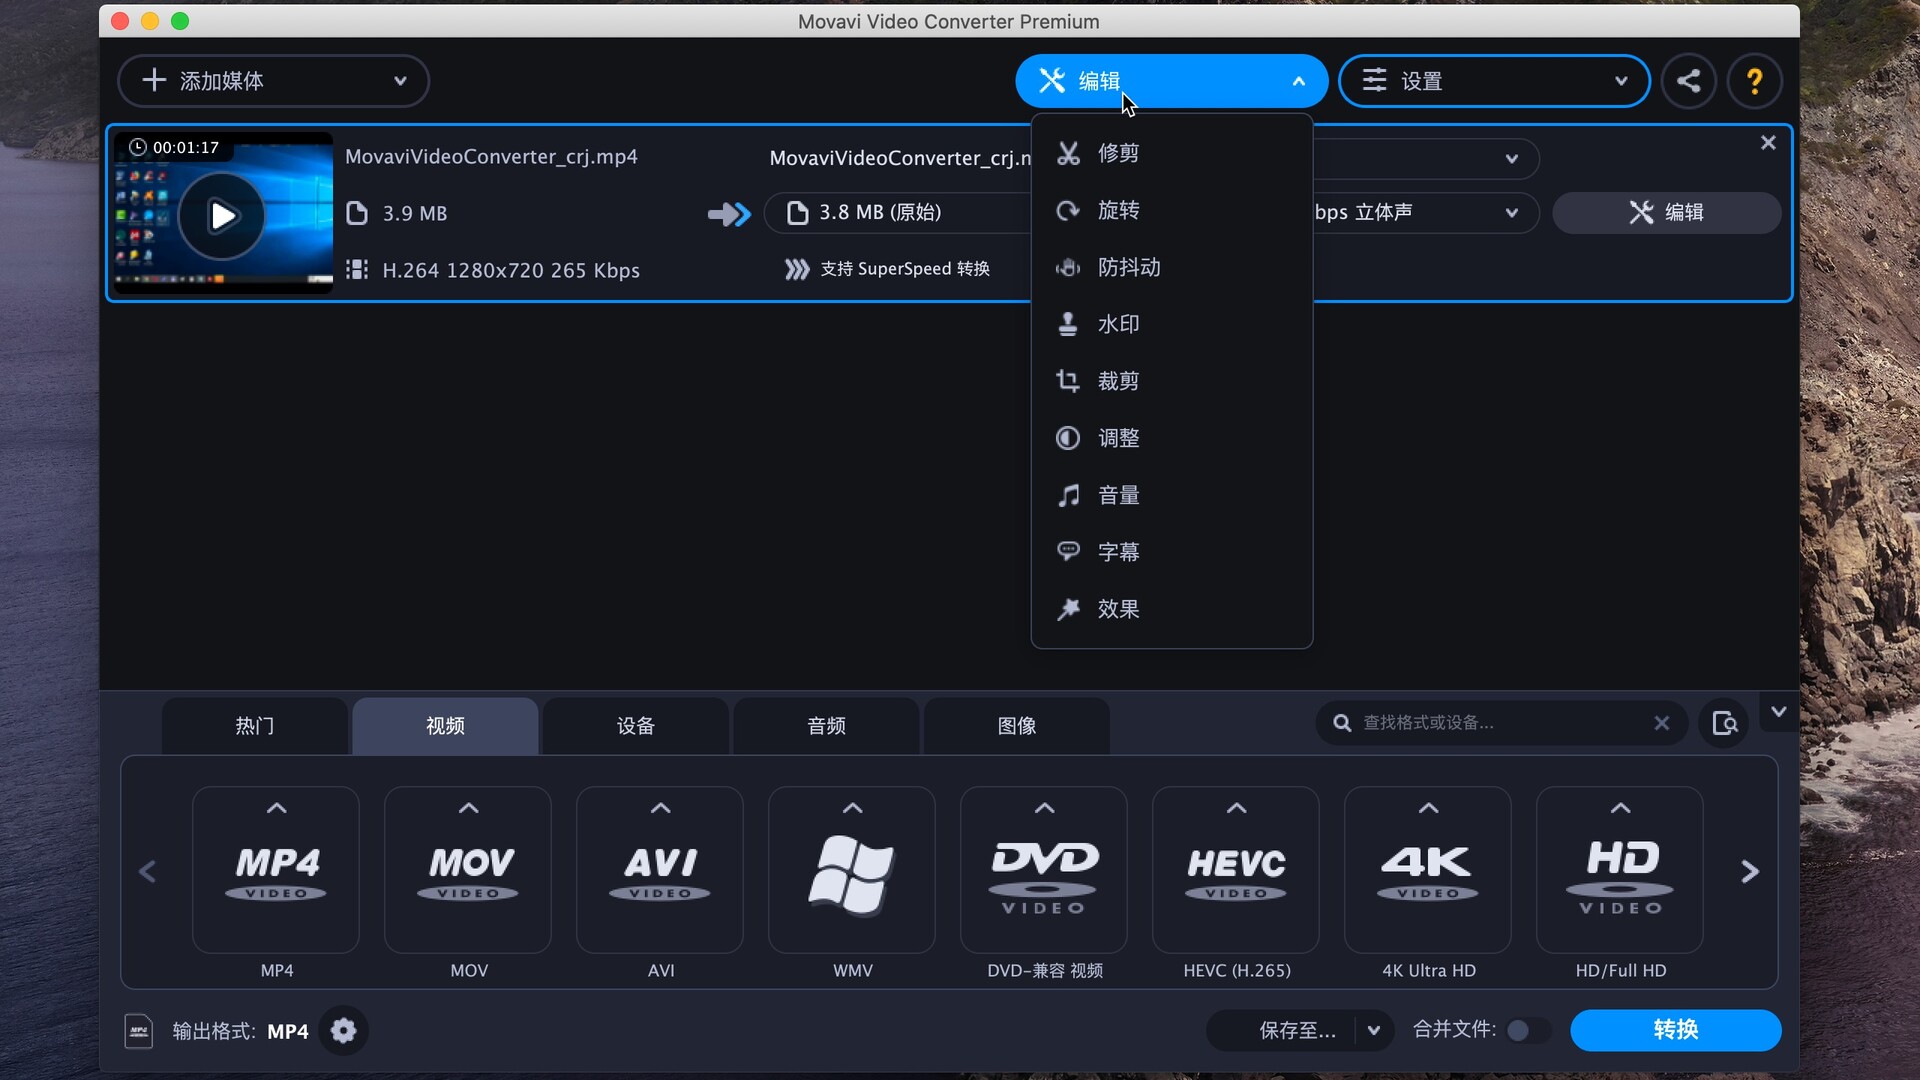Select the MP4 video format icon
Viewport: 1920px width, 1080px height.
pyautogui.click(x=276, y=870)
